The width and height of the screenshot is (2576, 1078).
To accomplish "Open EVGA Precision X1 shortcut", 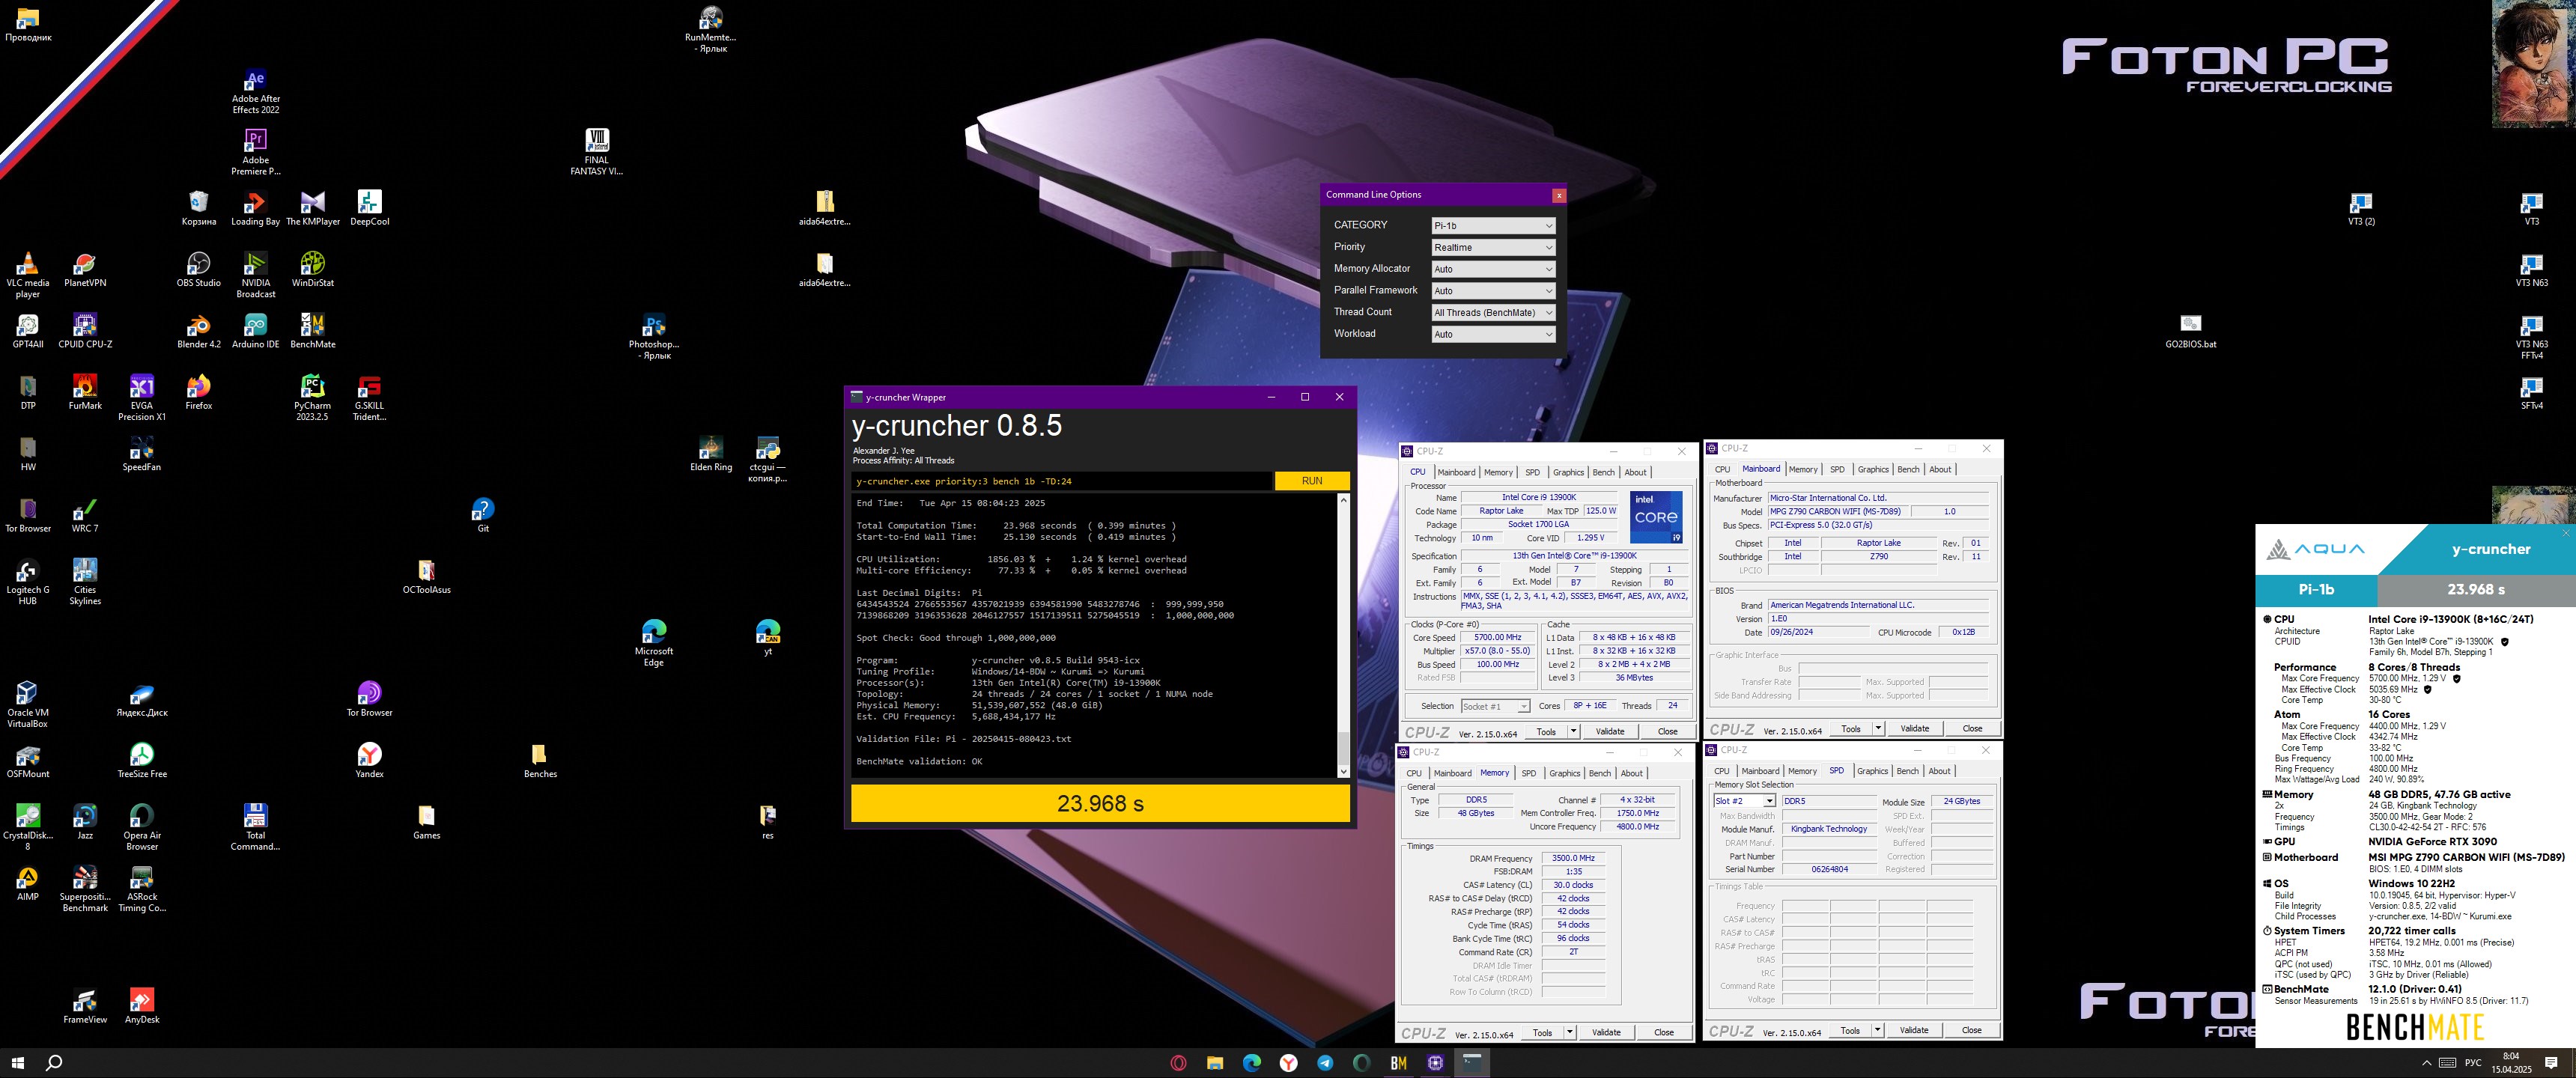I will (x=142, y=397).
